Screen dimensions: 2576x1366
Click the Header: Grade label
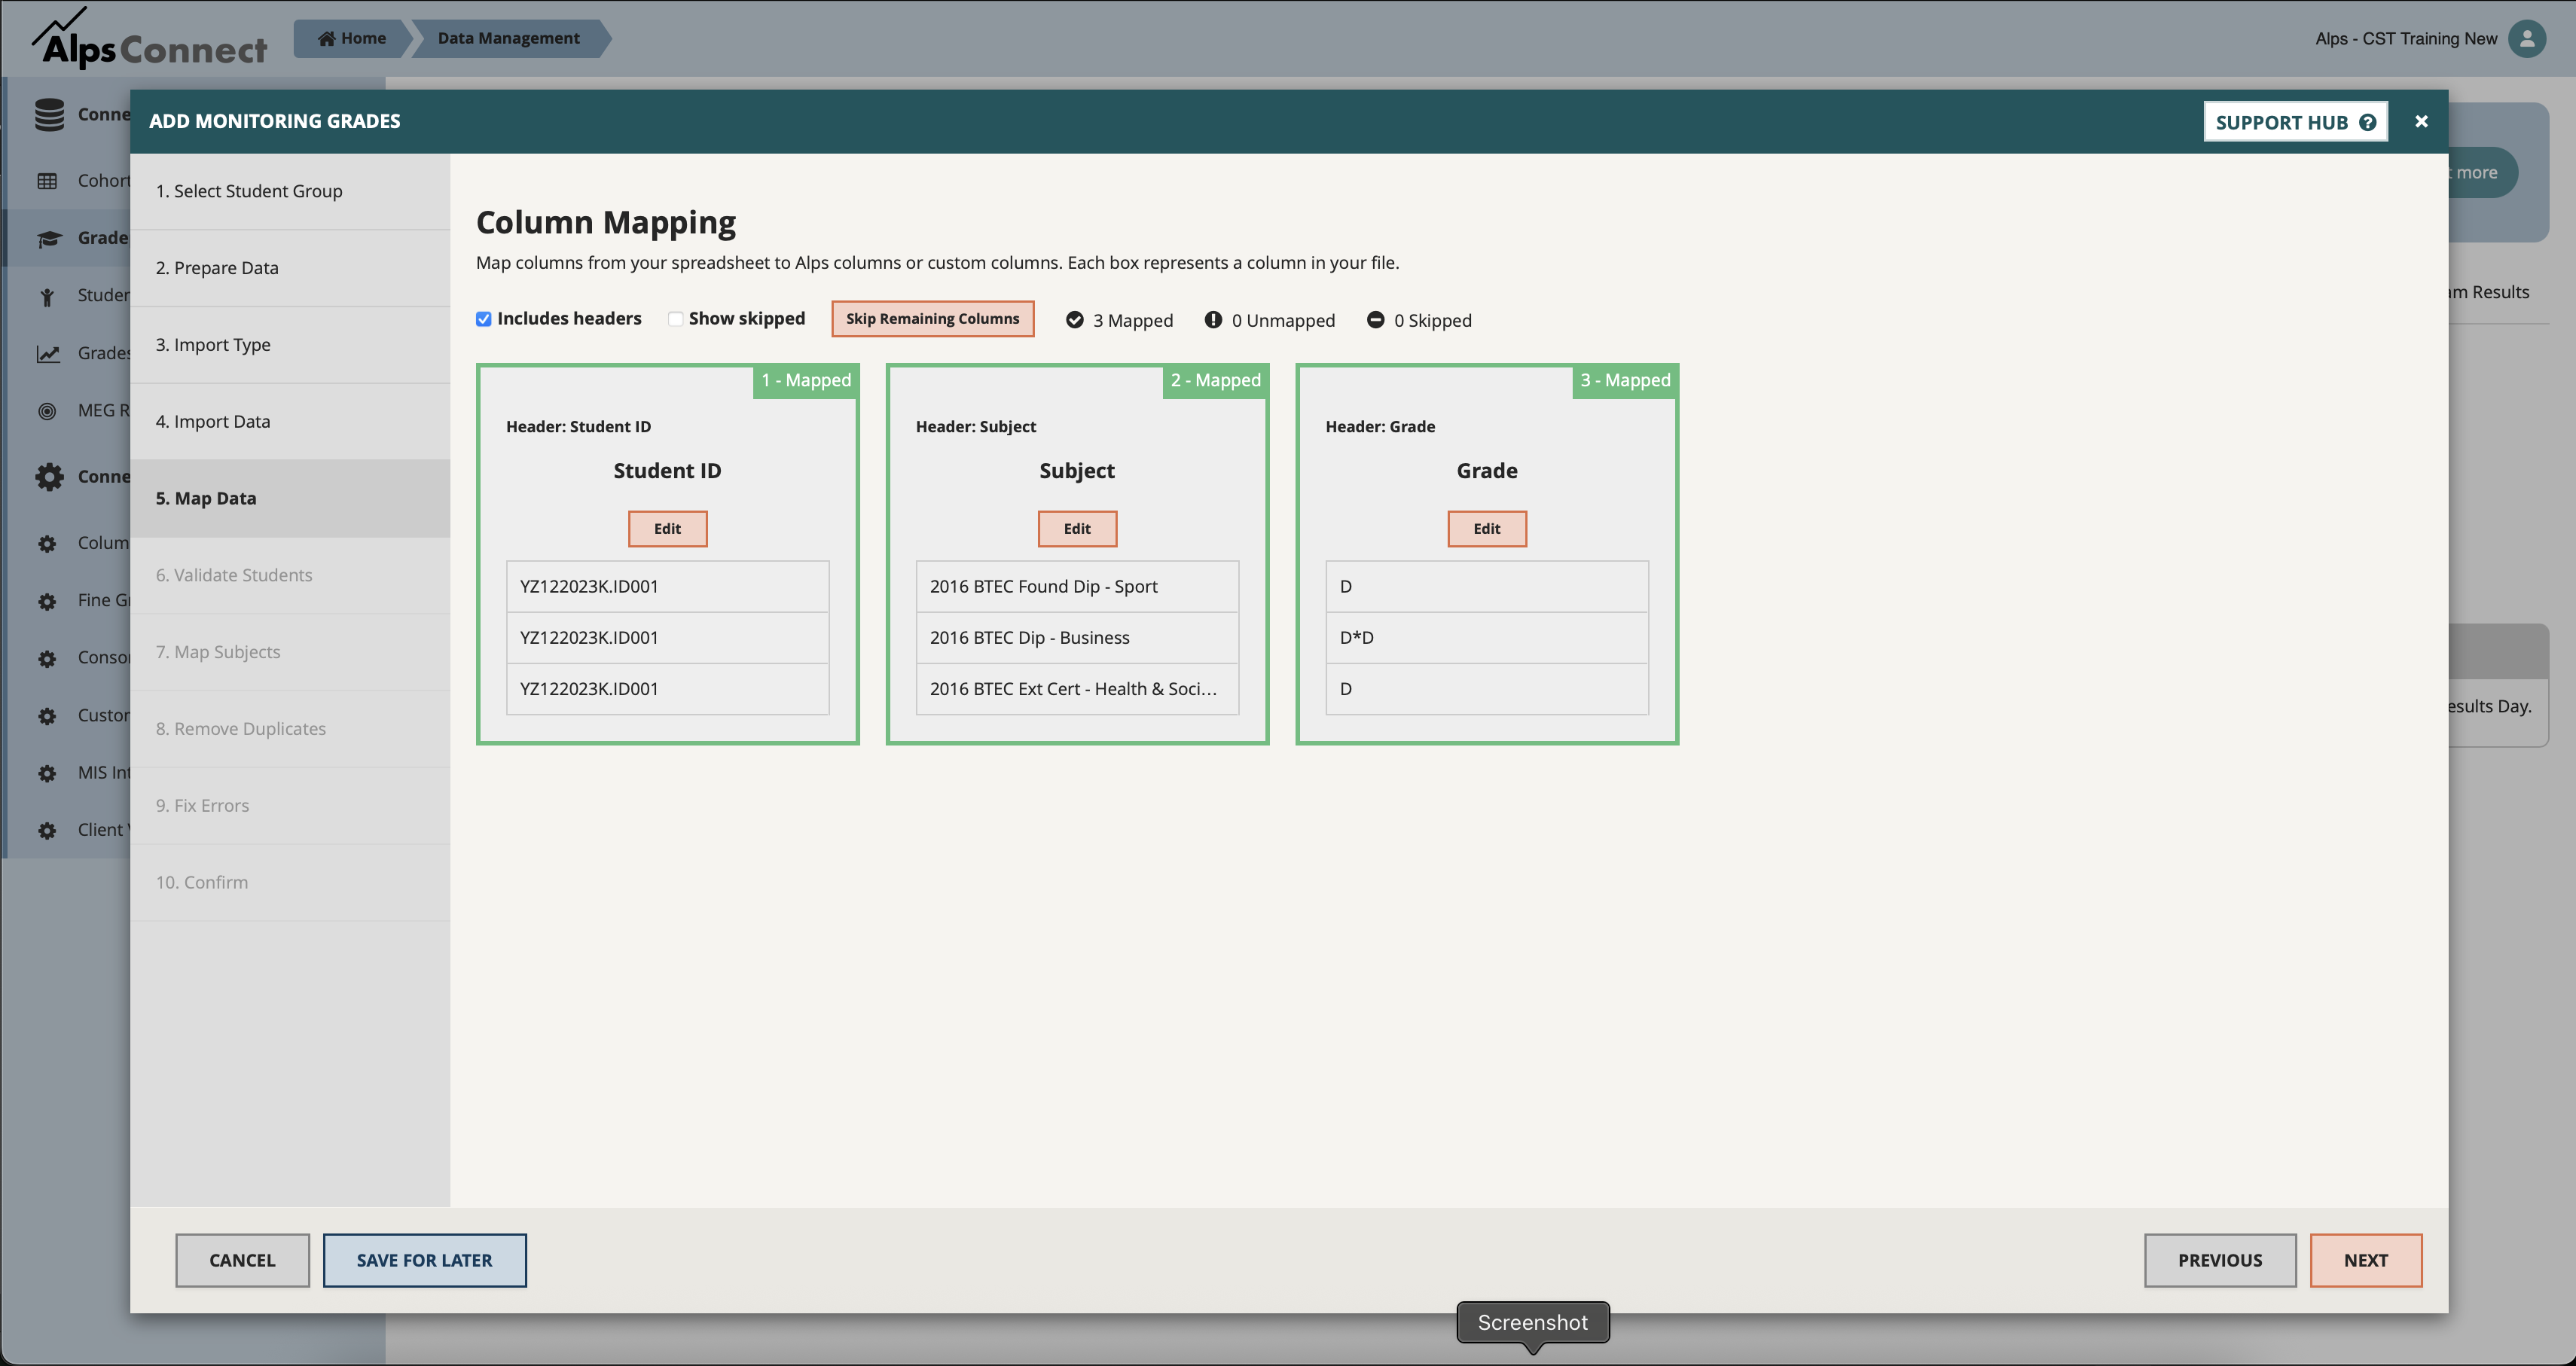[1380, 427]
